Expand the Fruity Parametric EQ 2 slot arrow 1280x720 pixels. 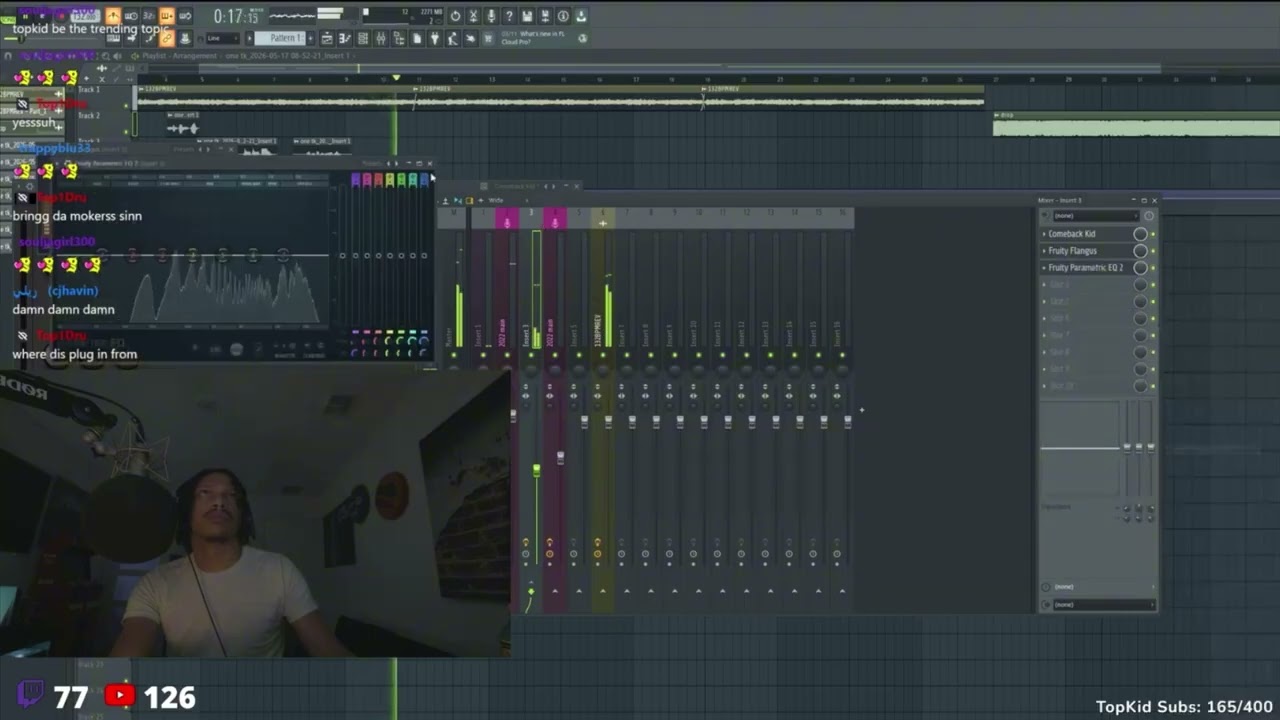tap(1044, 268)
